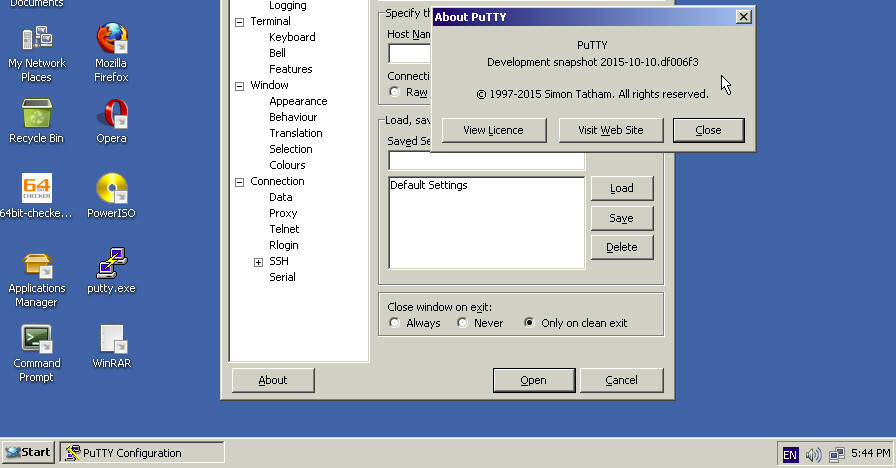Collapse the Window tree node

(x=239, y=86)
